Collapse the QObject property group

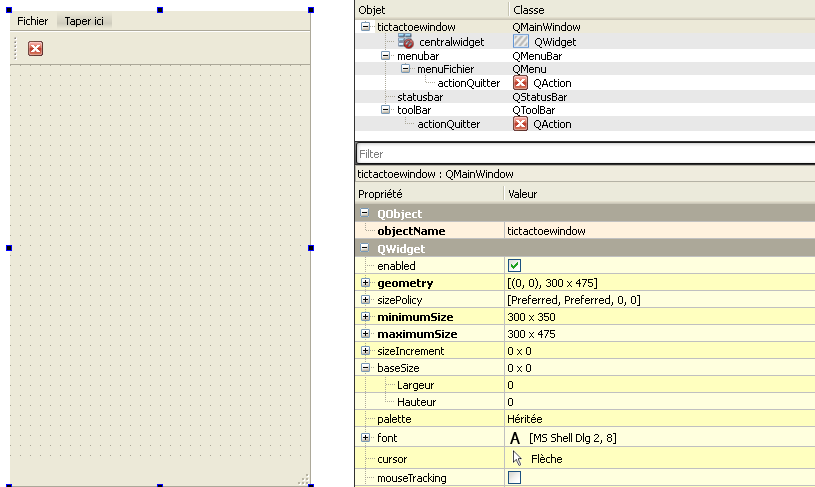pos(365,214)
